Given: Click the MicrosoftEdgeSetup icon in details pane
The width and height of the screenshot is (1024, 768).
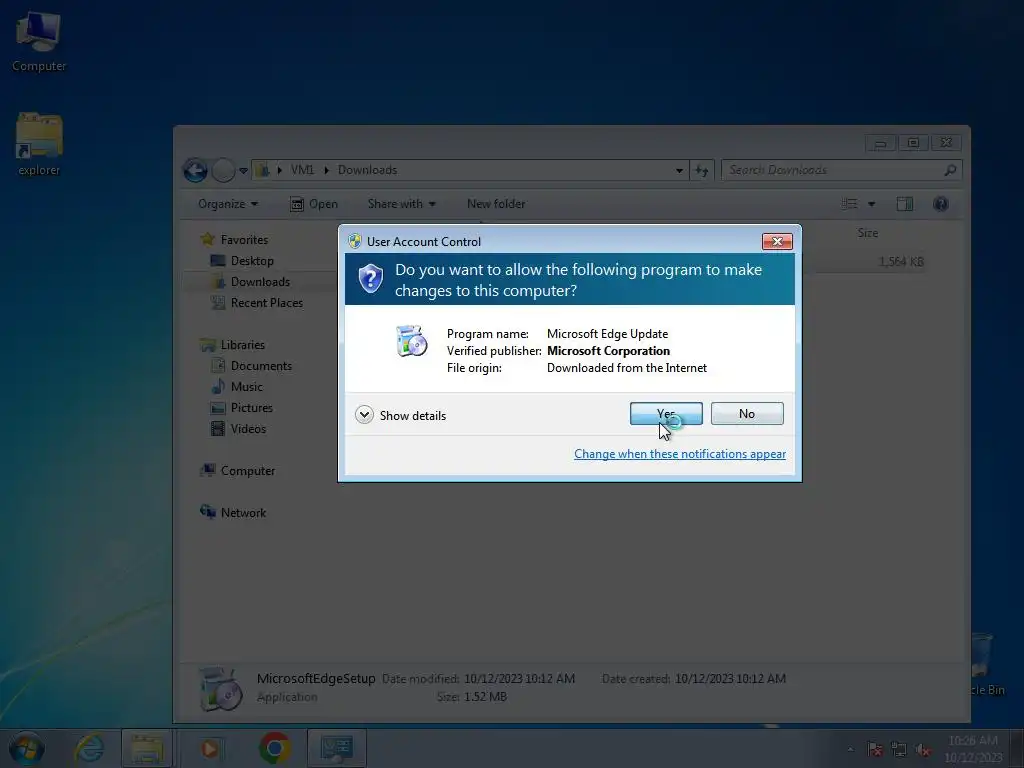Looking at the screenshot, I should (220, 688).
